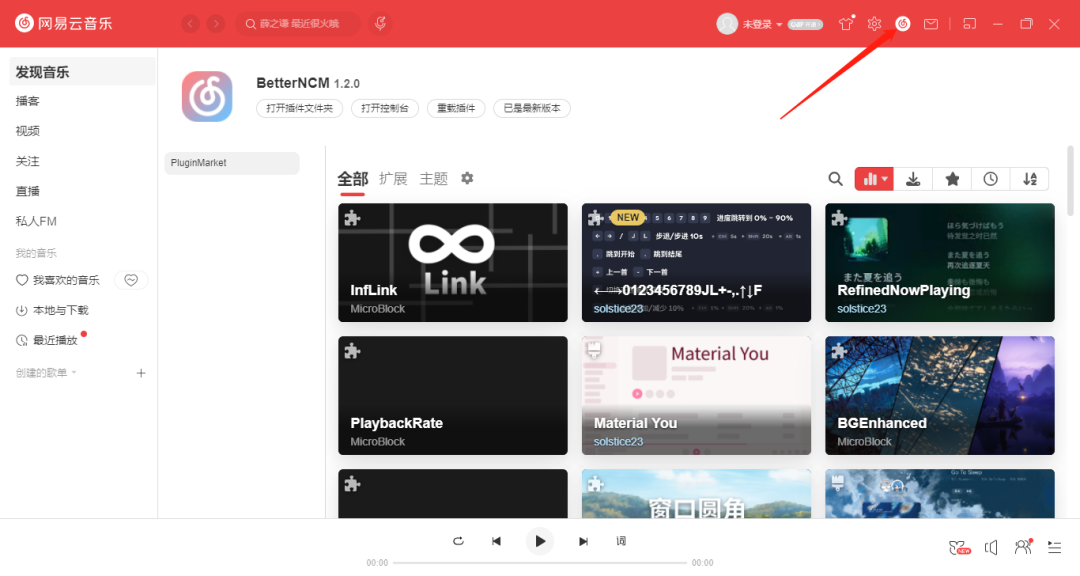Sort plugins by update time clock icon
The width and height of the screenshot is (1080, 576).
990,179
